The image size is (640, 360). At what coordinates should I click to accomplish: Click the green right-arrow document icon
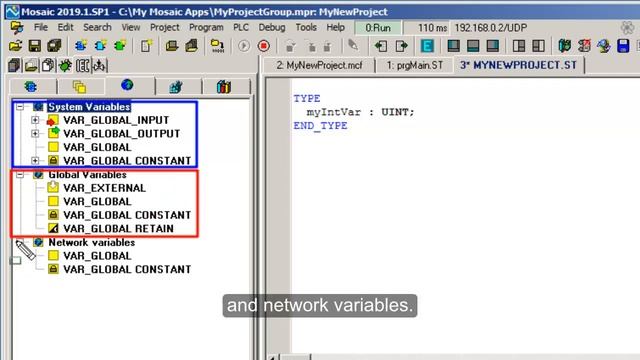coord(401,46)
